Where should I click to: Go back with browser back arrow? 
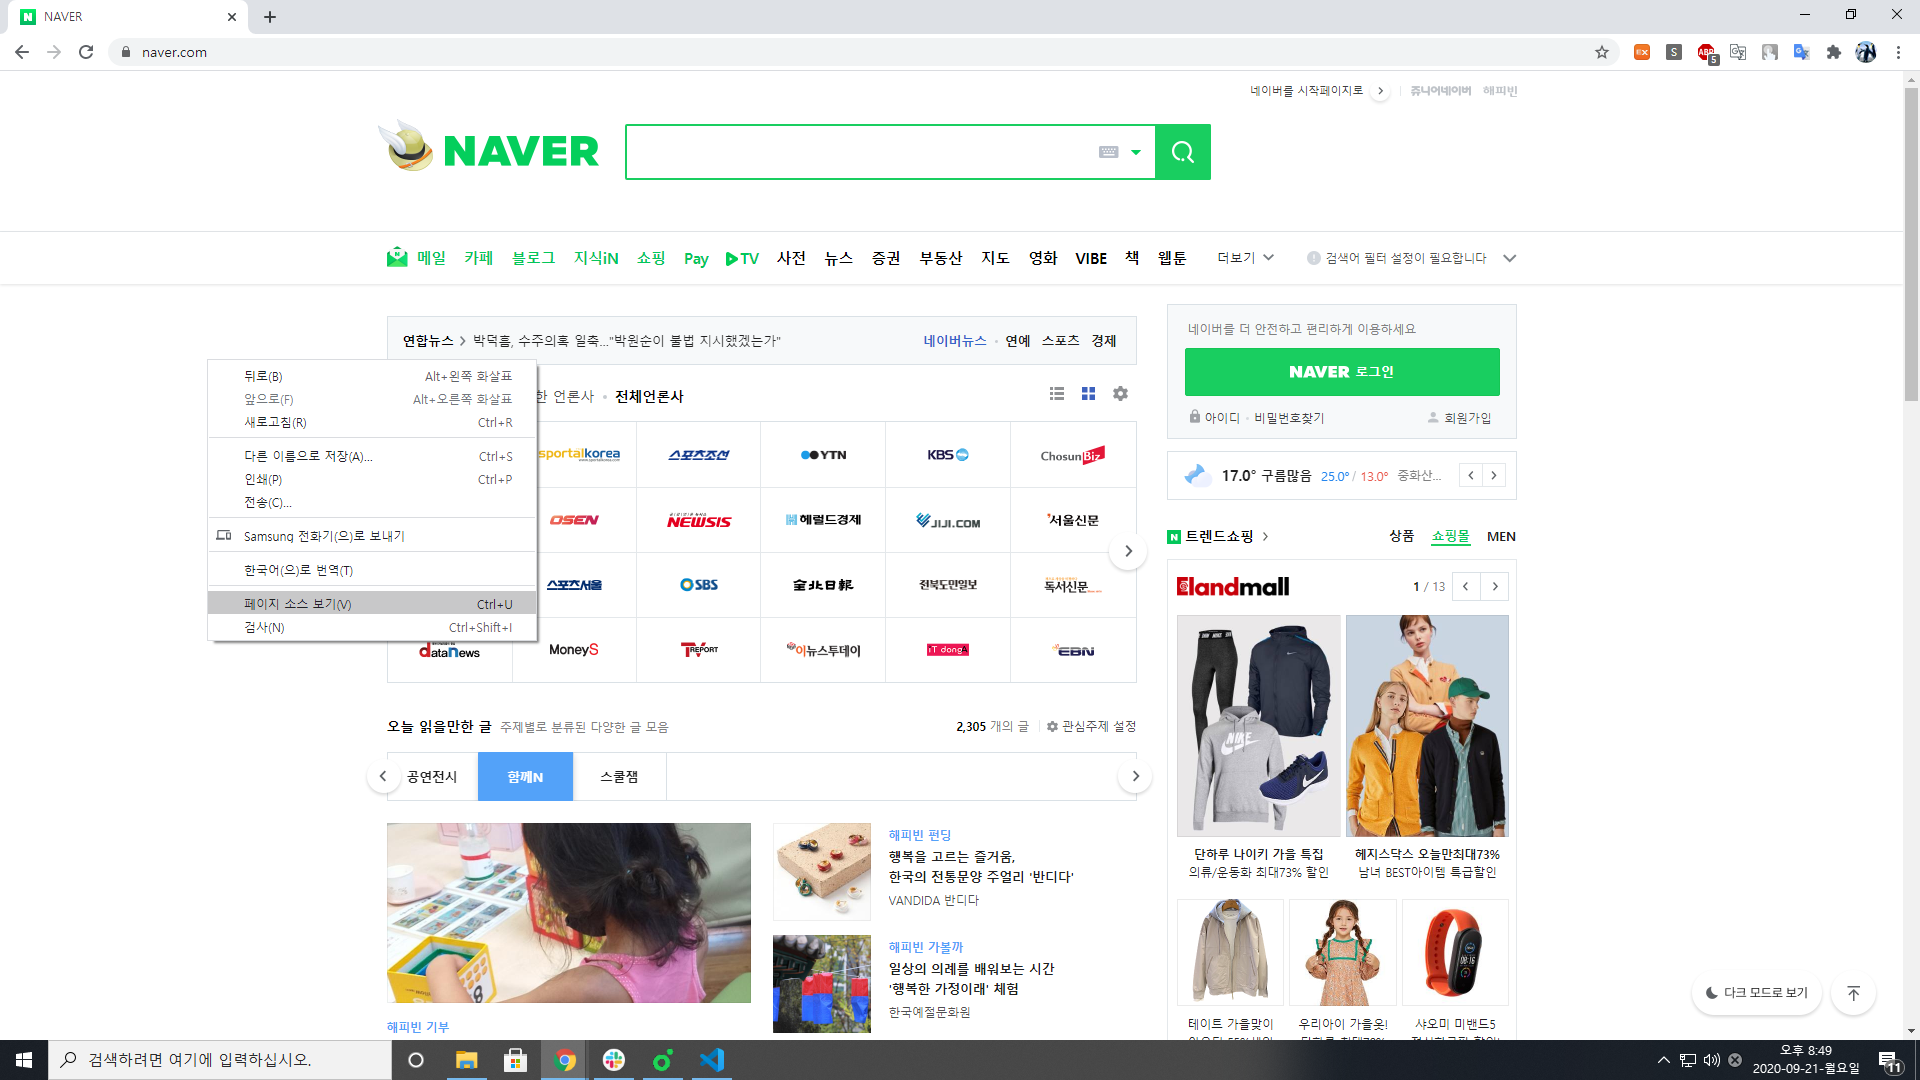(x=22, y=52)
